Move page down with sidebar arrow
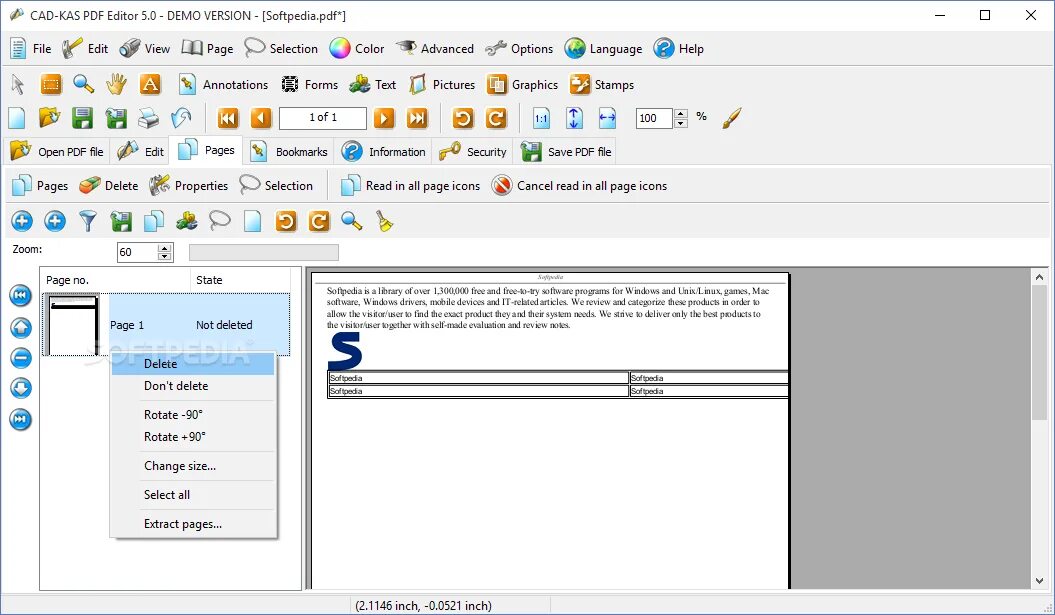The height and width of the screenshot is (615, 1055). (21, 388)
